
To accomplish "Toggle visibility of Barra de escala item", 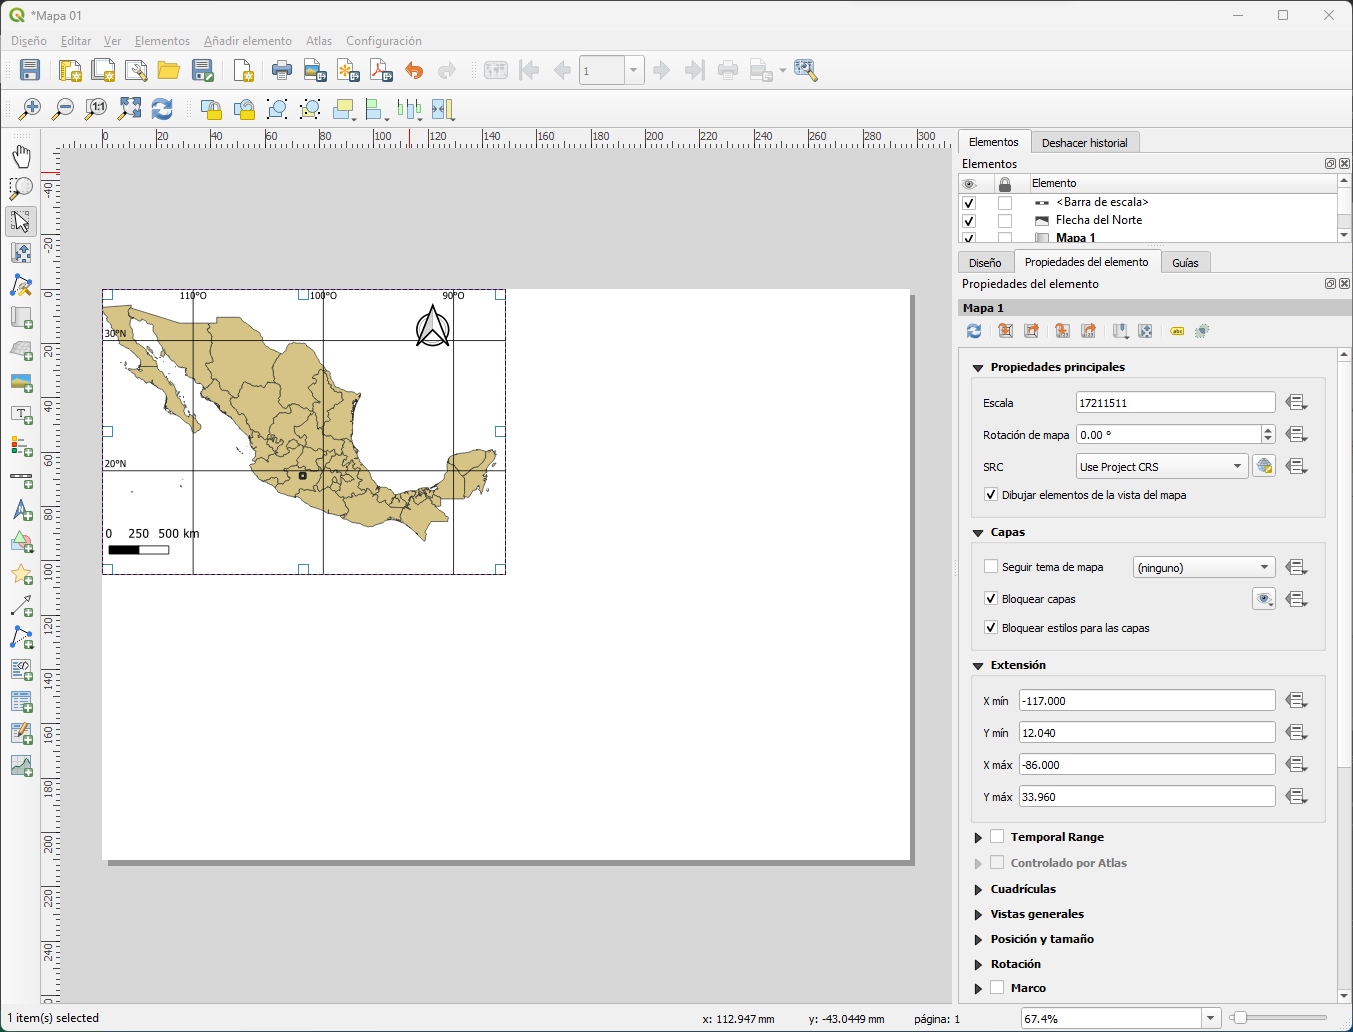I will [969, 203].
